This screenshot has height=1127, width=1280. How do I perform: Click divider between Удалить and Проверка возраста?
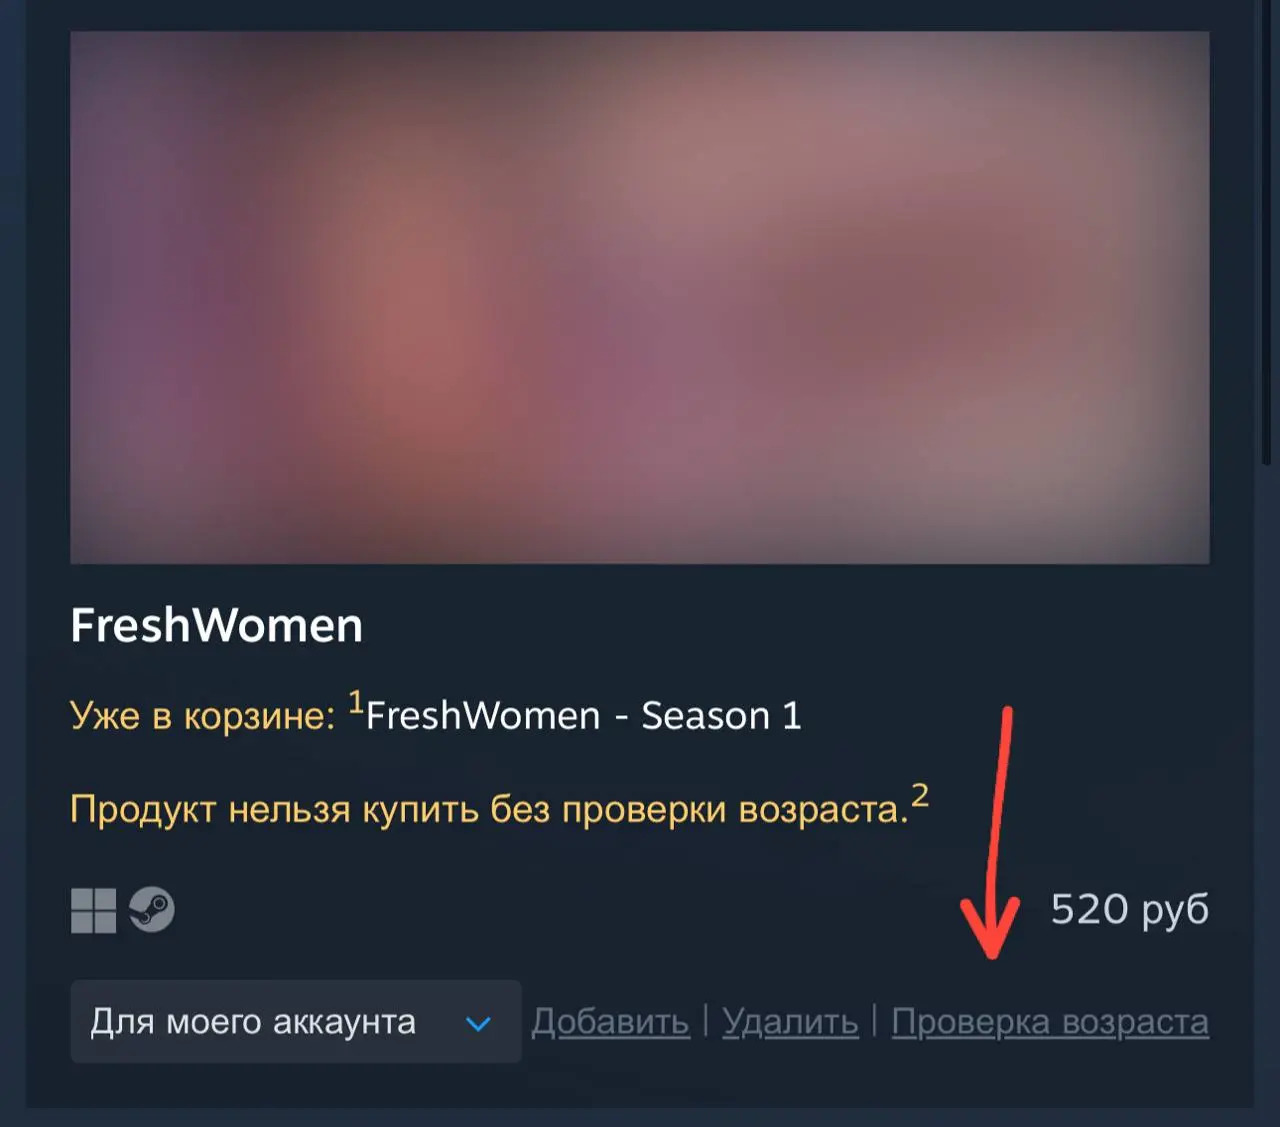point(875,1020)
